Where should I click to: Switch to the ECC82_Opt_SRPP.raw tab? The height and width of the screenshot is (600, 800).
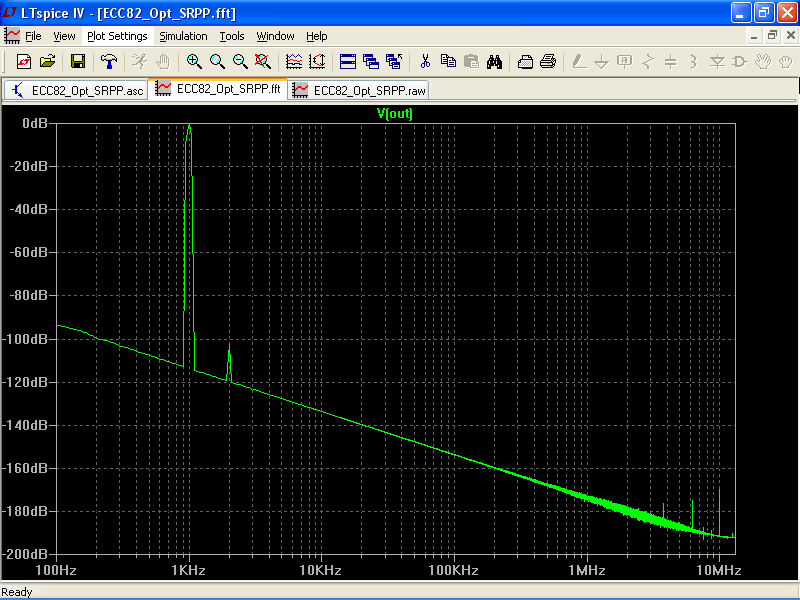[x=359, y=90]
